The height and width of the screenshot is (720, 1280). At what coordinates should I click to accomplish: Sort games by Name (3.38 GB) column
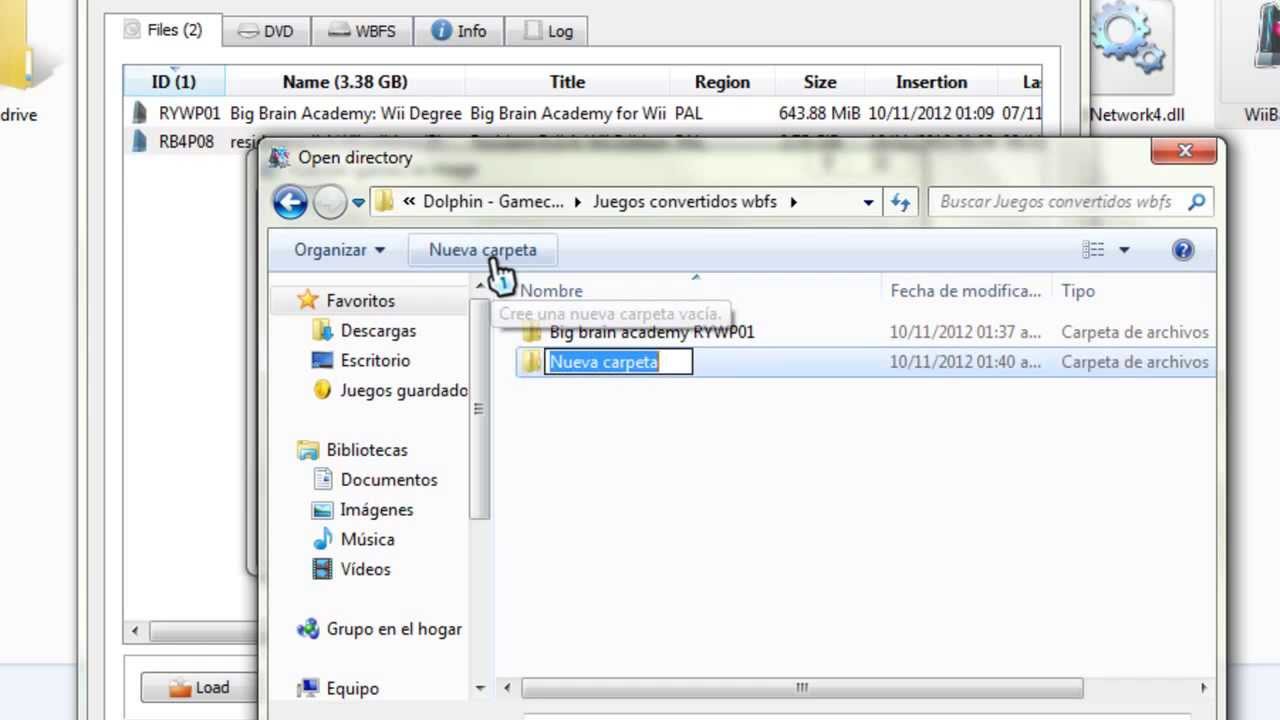345,82
